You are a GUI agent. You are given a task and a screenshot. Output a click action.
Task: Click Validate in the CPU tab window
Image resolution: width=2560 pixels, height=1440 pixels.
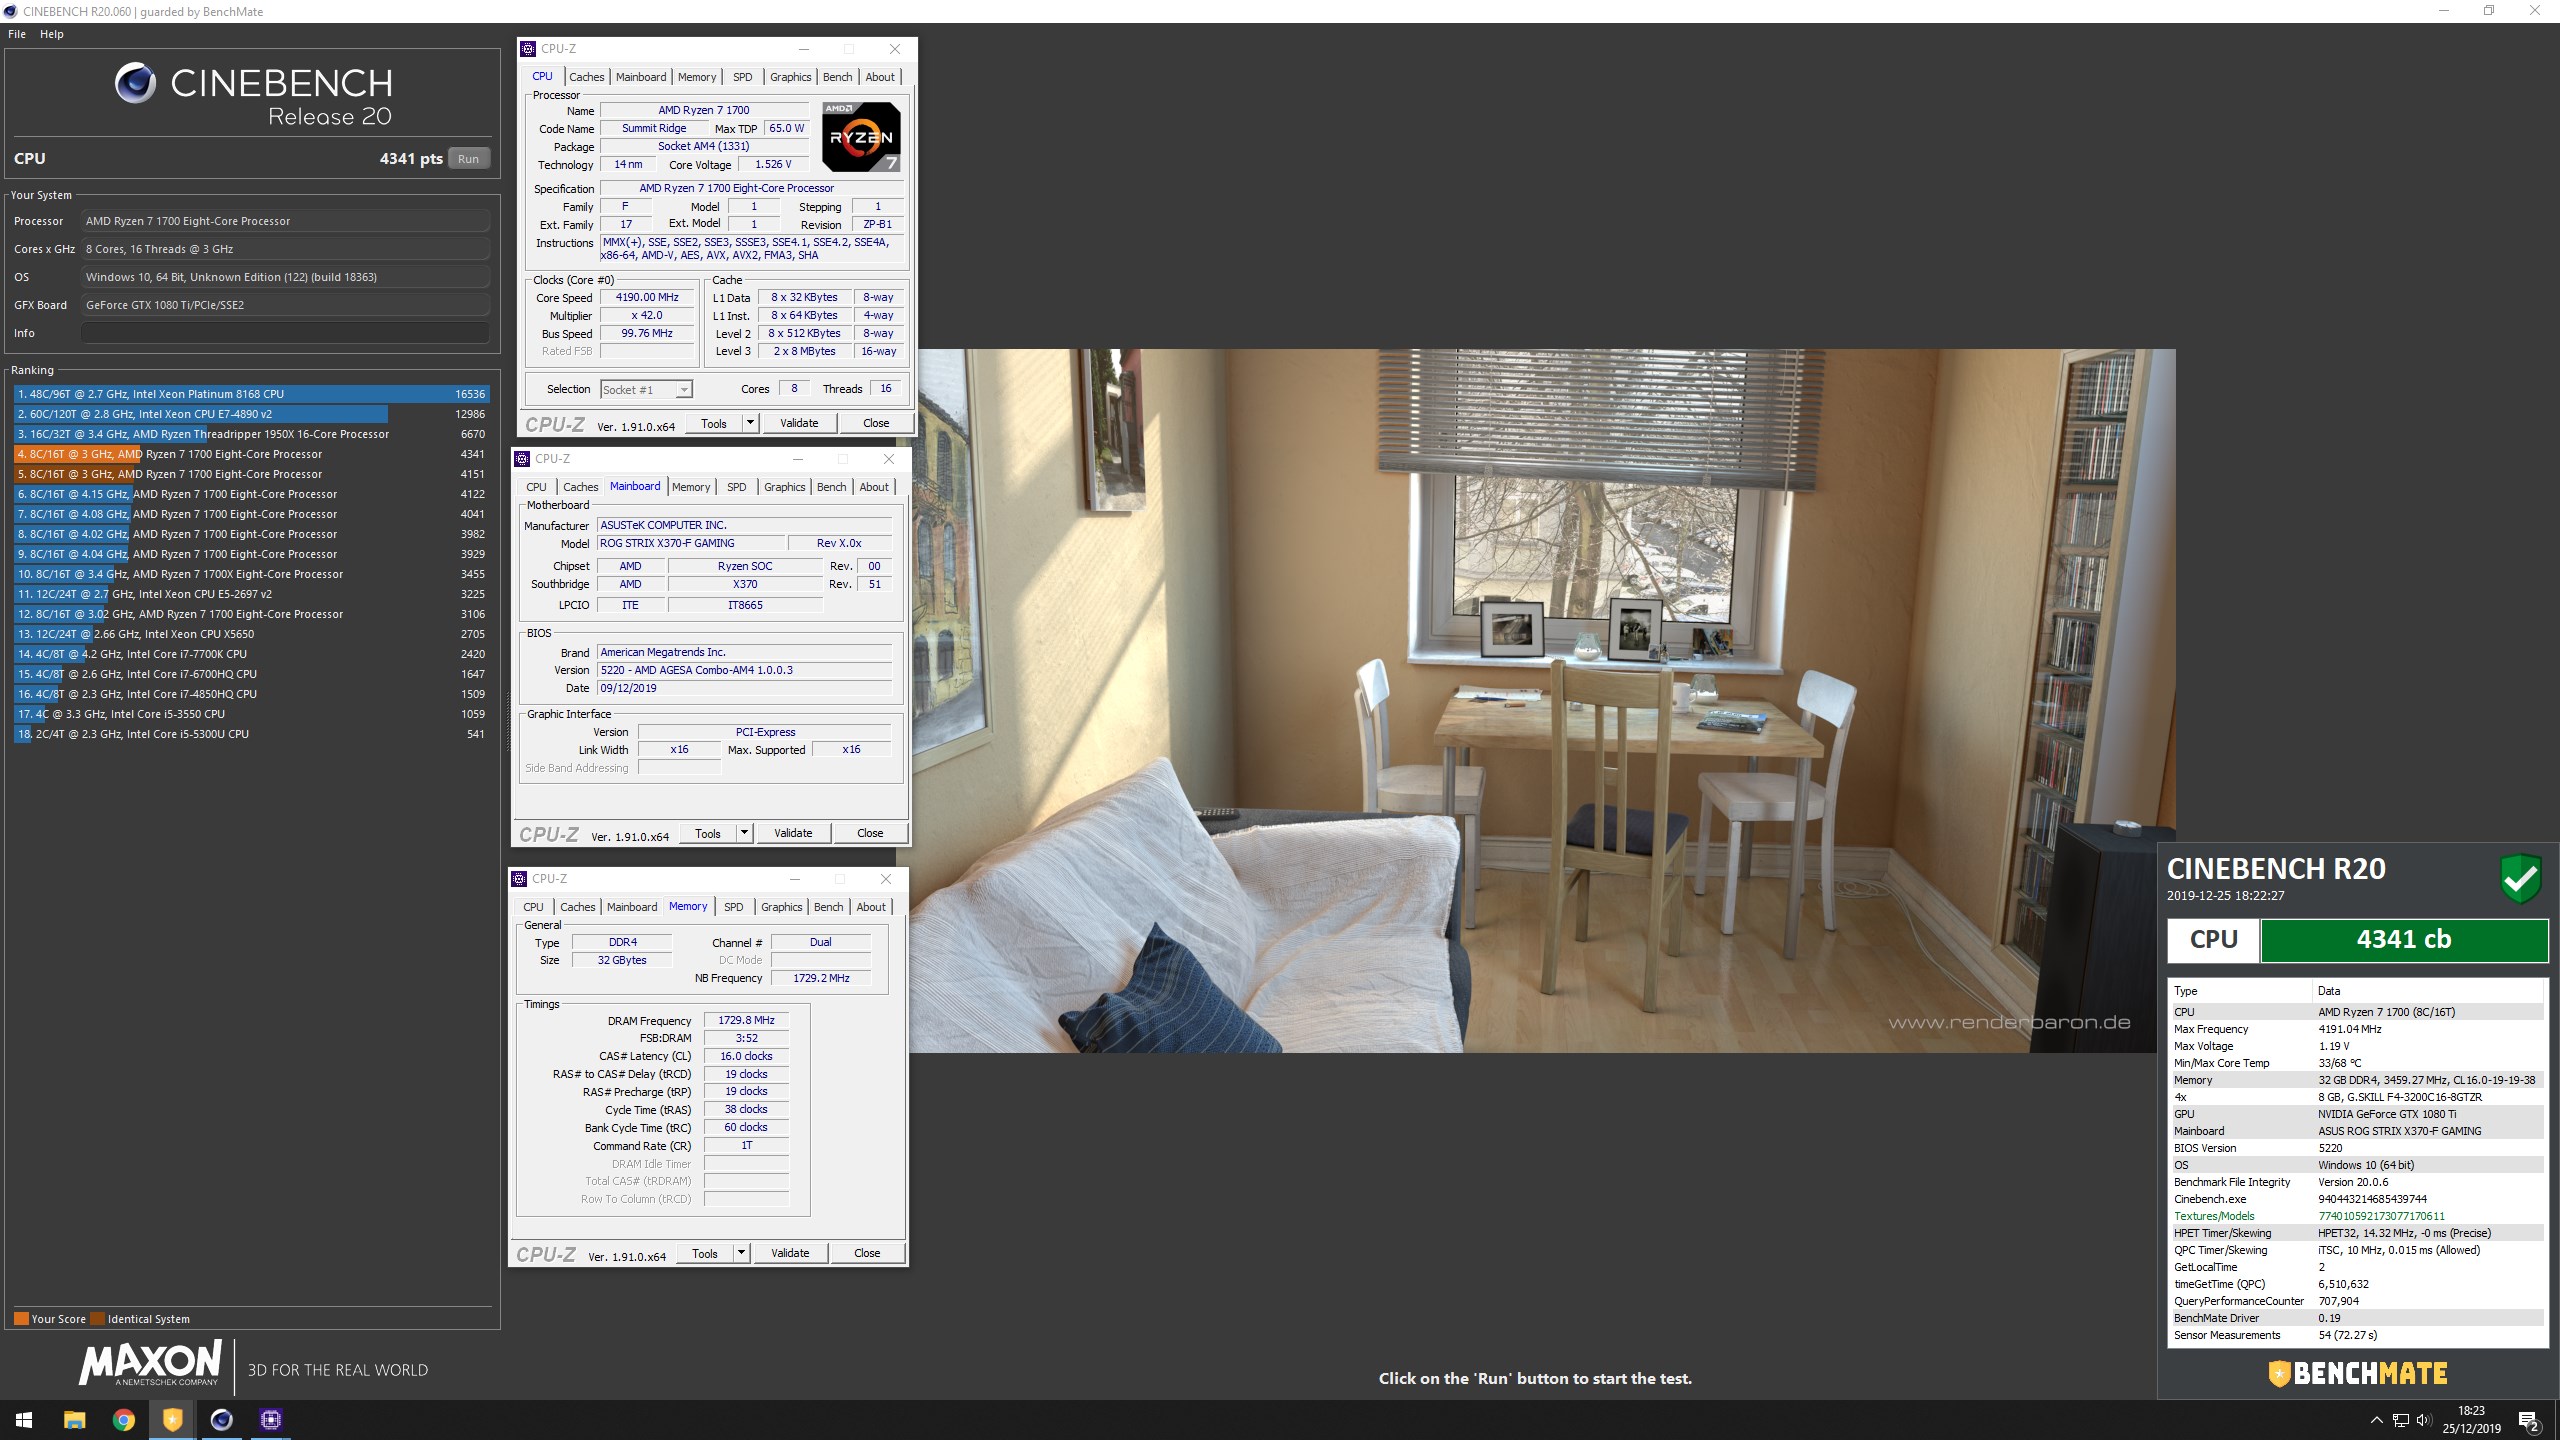799,423
